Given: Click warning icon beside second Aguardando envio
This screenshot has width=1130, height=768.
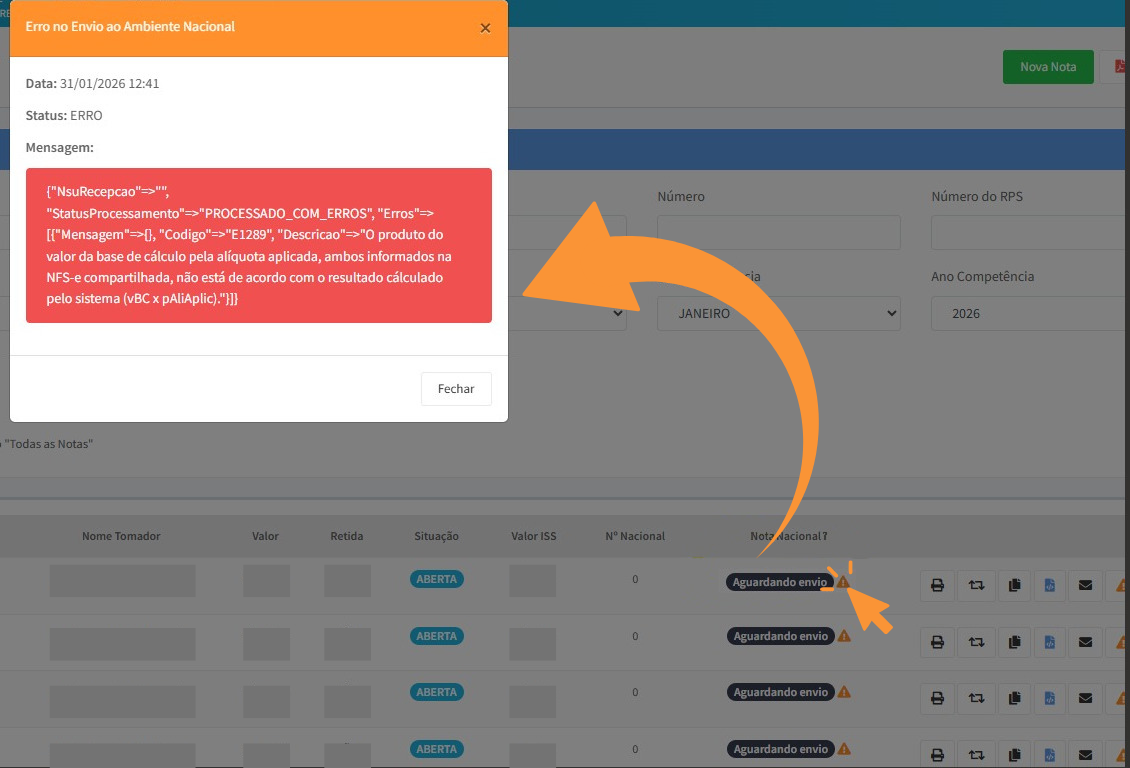Looking at the screenshot, I should (844, 636).
